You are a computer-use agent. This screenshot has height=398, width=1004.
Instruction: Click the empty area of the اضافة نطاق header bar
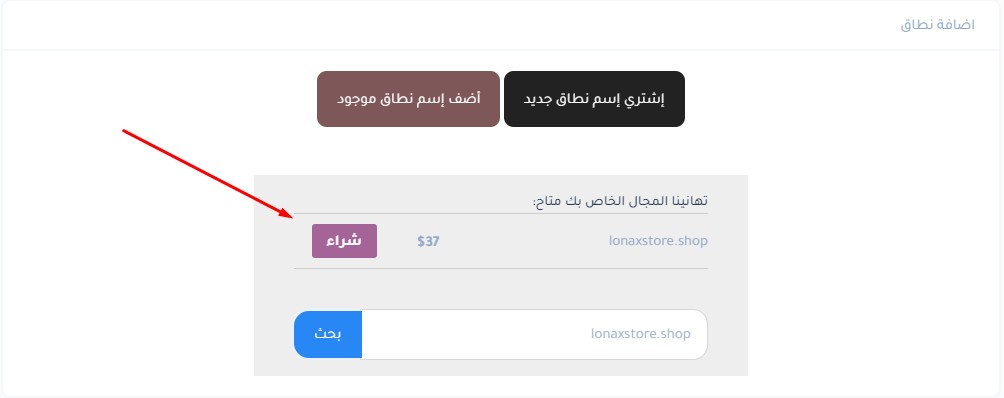(x=448, y=26)
